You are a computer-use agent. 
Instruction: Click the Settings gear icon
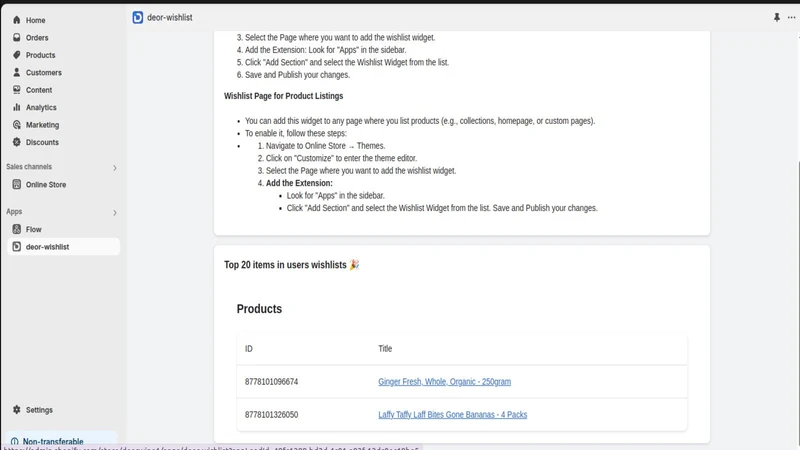tap(17, 410)
